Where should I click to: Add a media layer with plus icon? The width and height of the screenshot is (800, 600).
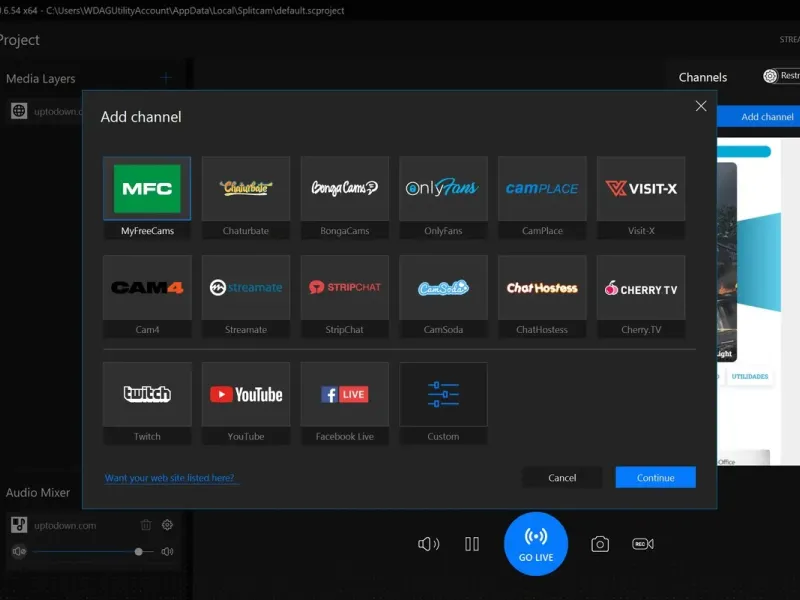point(166,78)
